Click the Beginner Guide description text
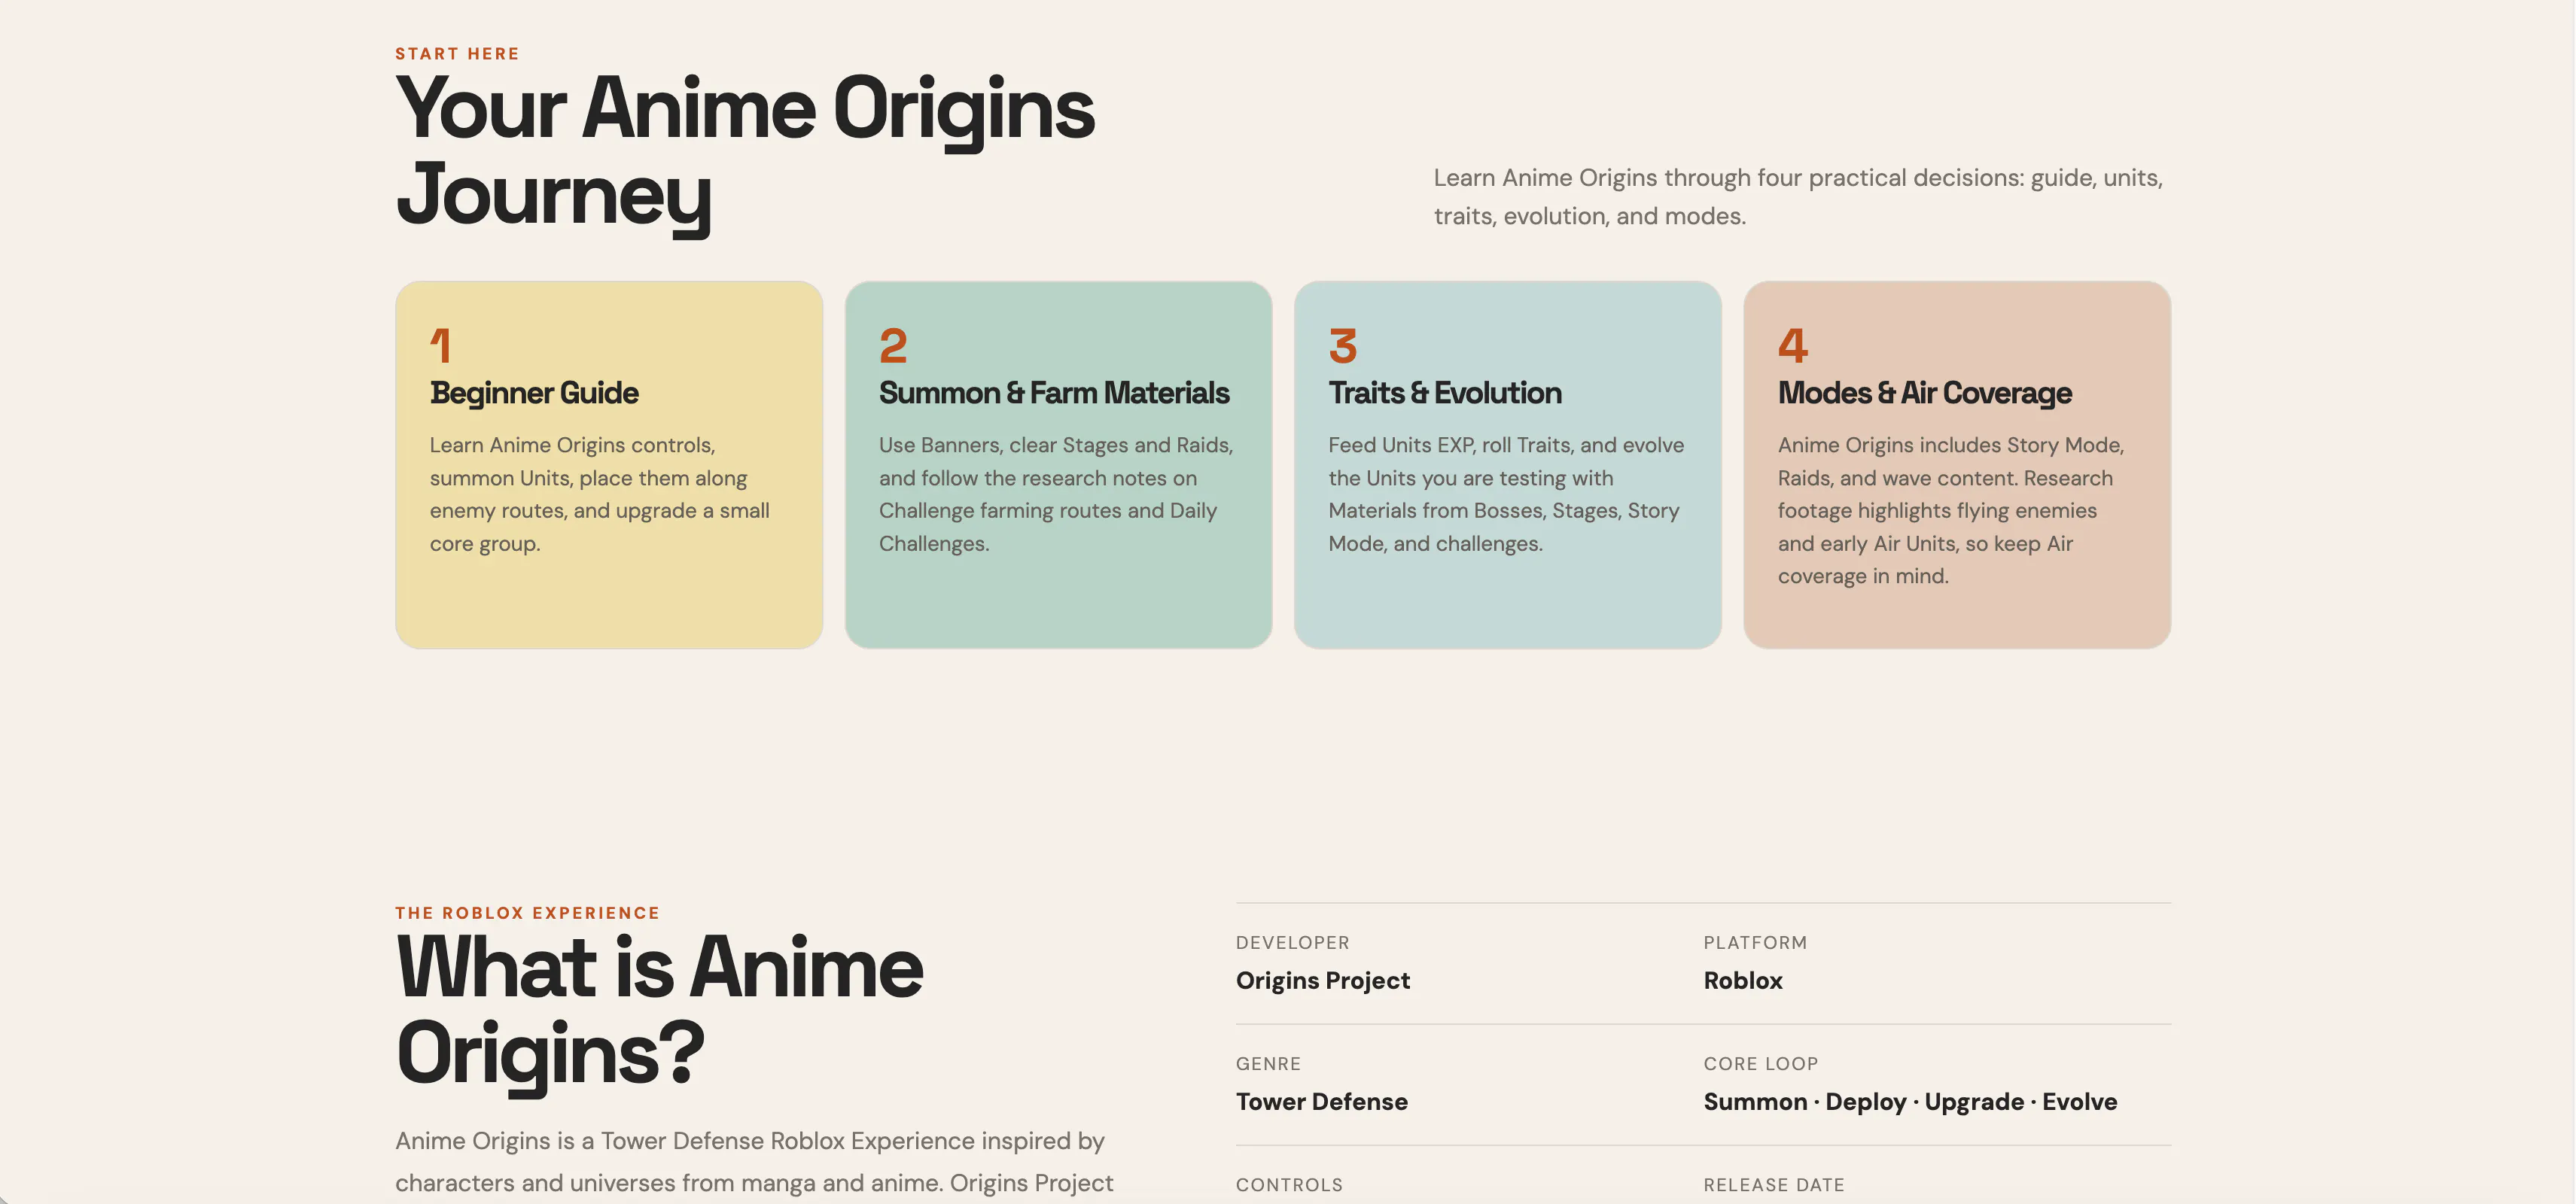The height and width of the screenshot is (1204, 2576). click(x=600, y=495)
